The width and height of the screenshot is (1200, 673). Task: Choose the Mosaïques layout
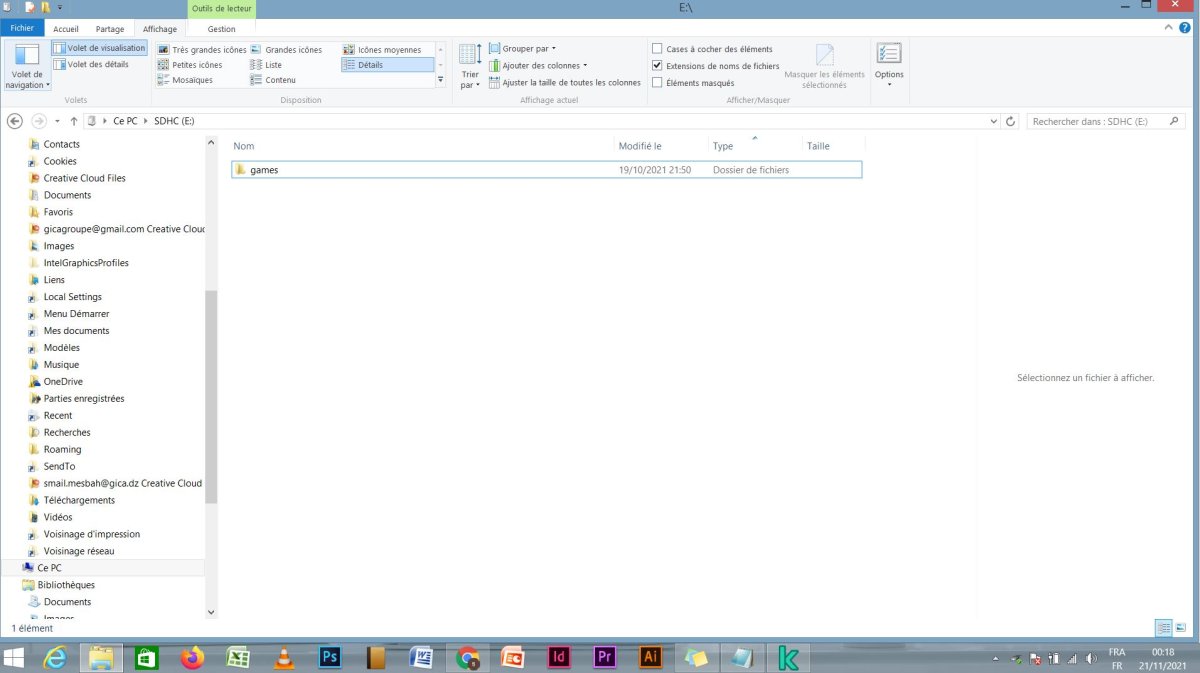click(x=185, y=80)
